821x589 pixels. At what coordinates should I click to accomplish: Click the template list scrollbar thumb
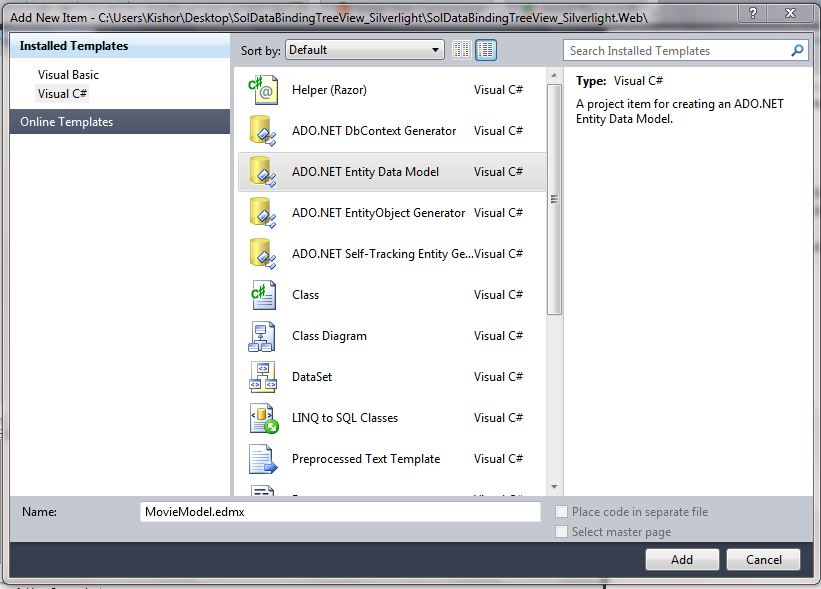[554, 199]
